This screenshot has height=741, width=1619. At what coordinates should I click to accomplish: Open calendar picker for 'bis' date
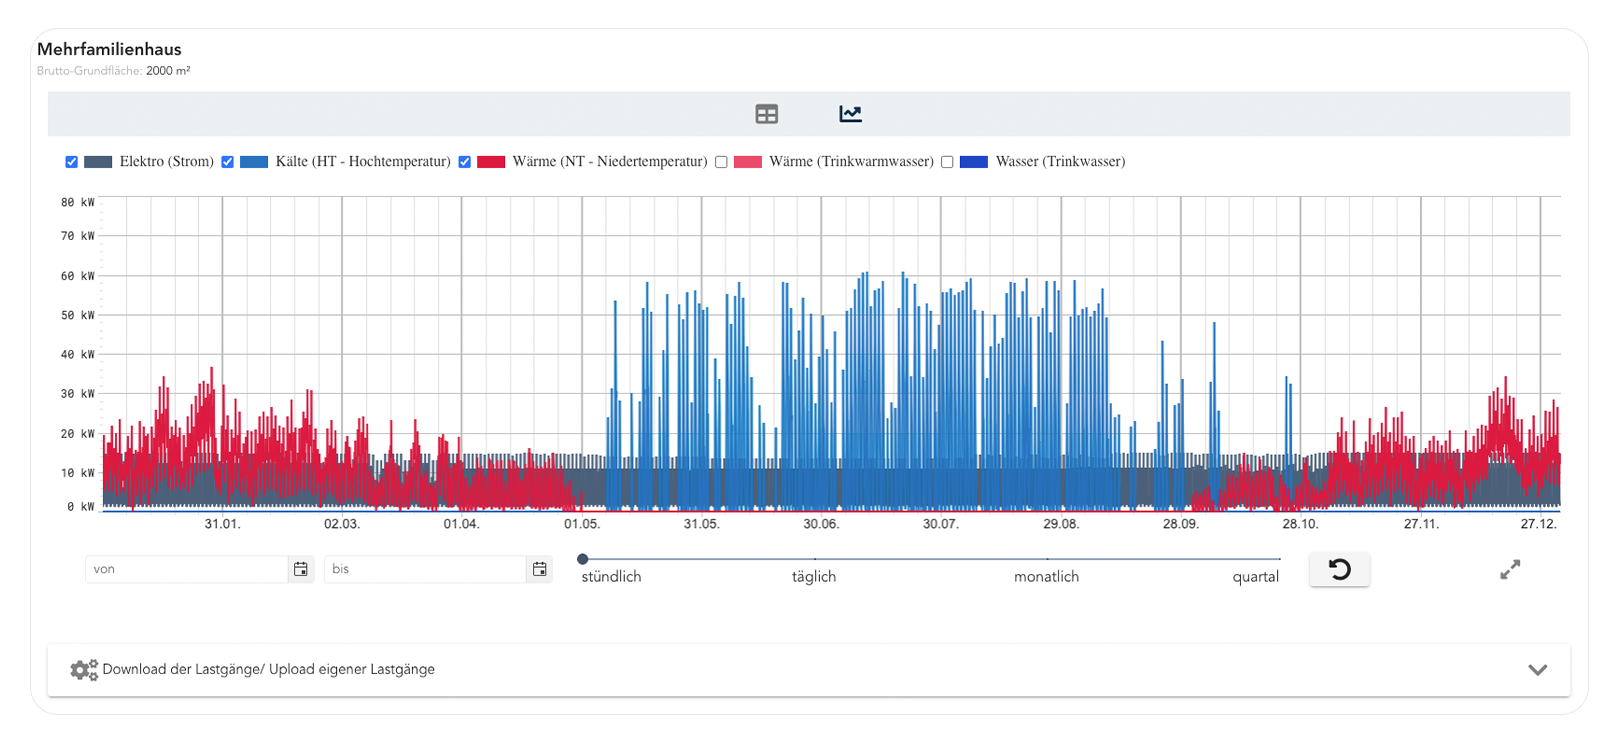(x=540, y=569)
